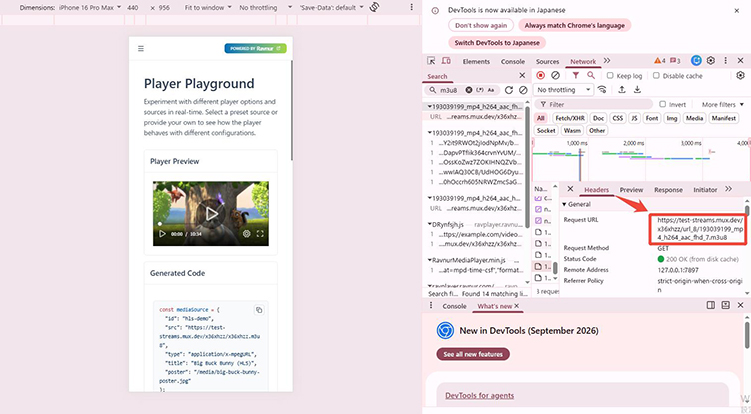Click the warnings count 4 icon
The width and height of the screenshot is (751, 414).
click(660, 60)
